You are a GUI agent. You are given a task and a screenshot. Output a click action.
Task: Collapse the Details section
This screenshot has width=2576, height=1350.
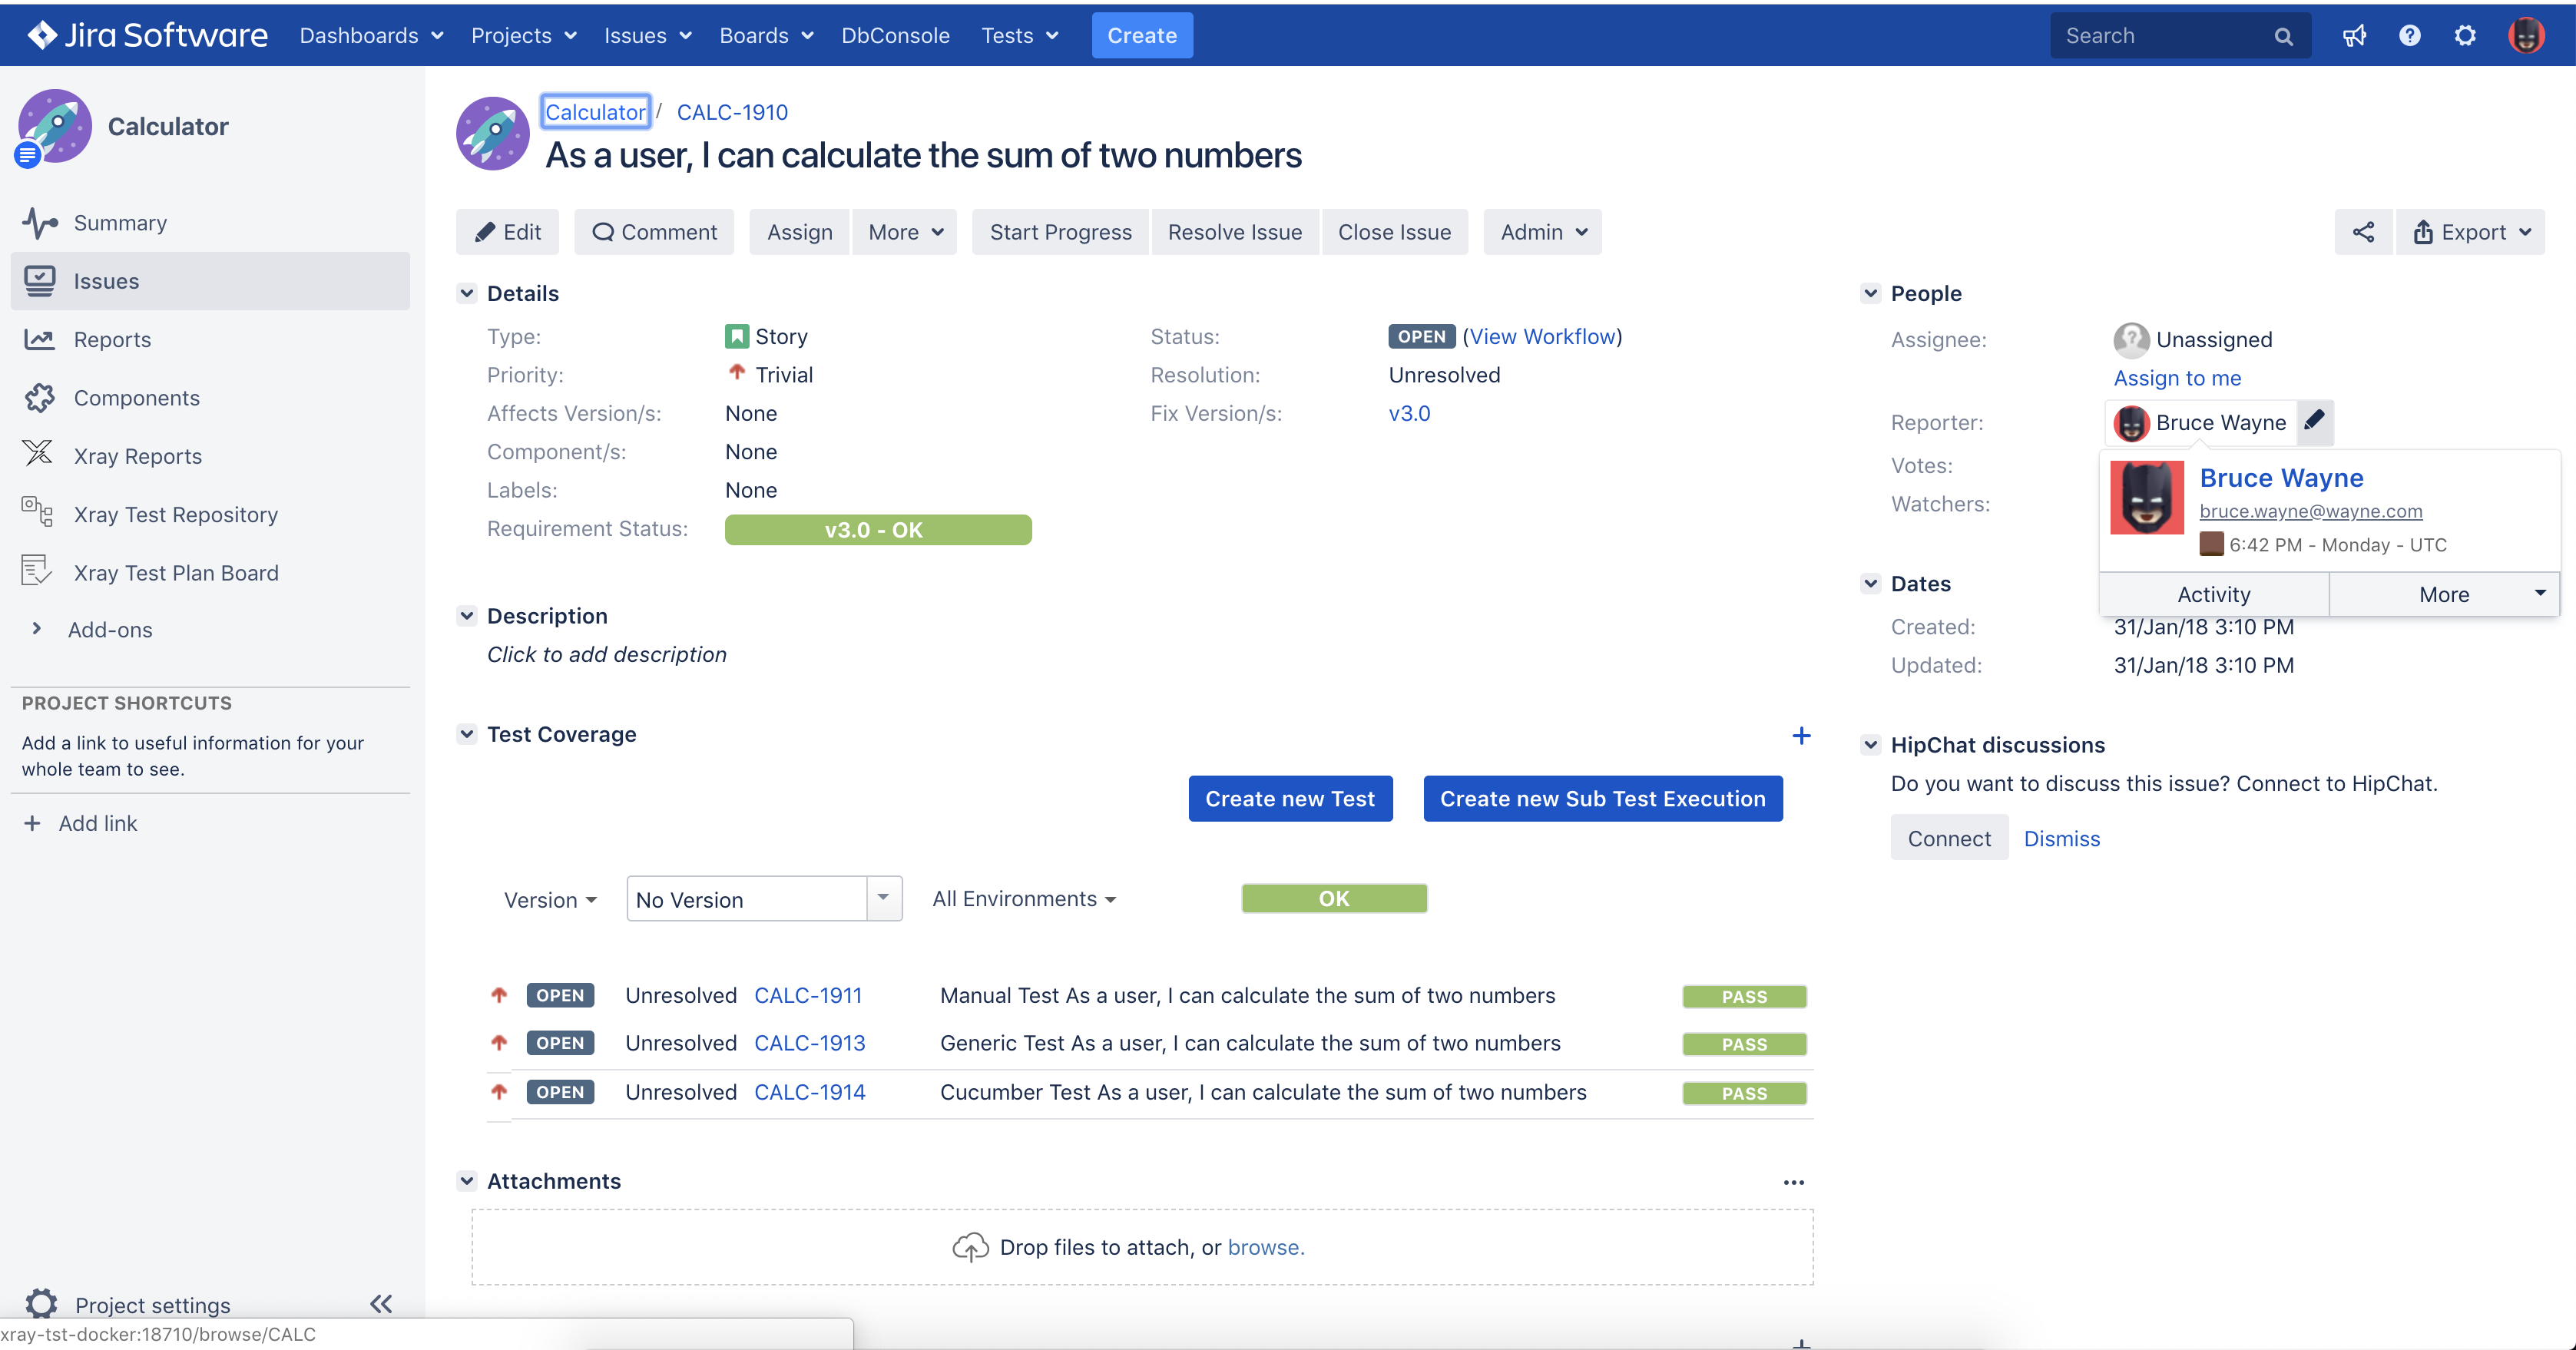coord(467,293)
